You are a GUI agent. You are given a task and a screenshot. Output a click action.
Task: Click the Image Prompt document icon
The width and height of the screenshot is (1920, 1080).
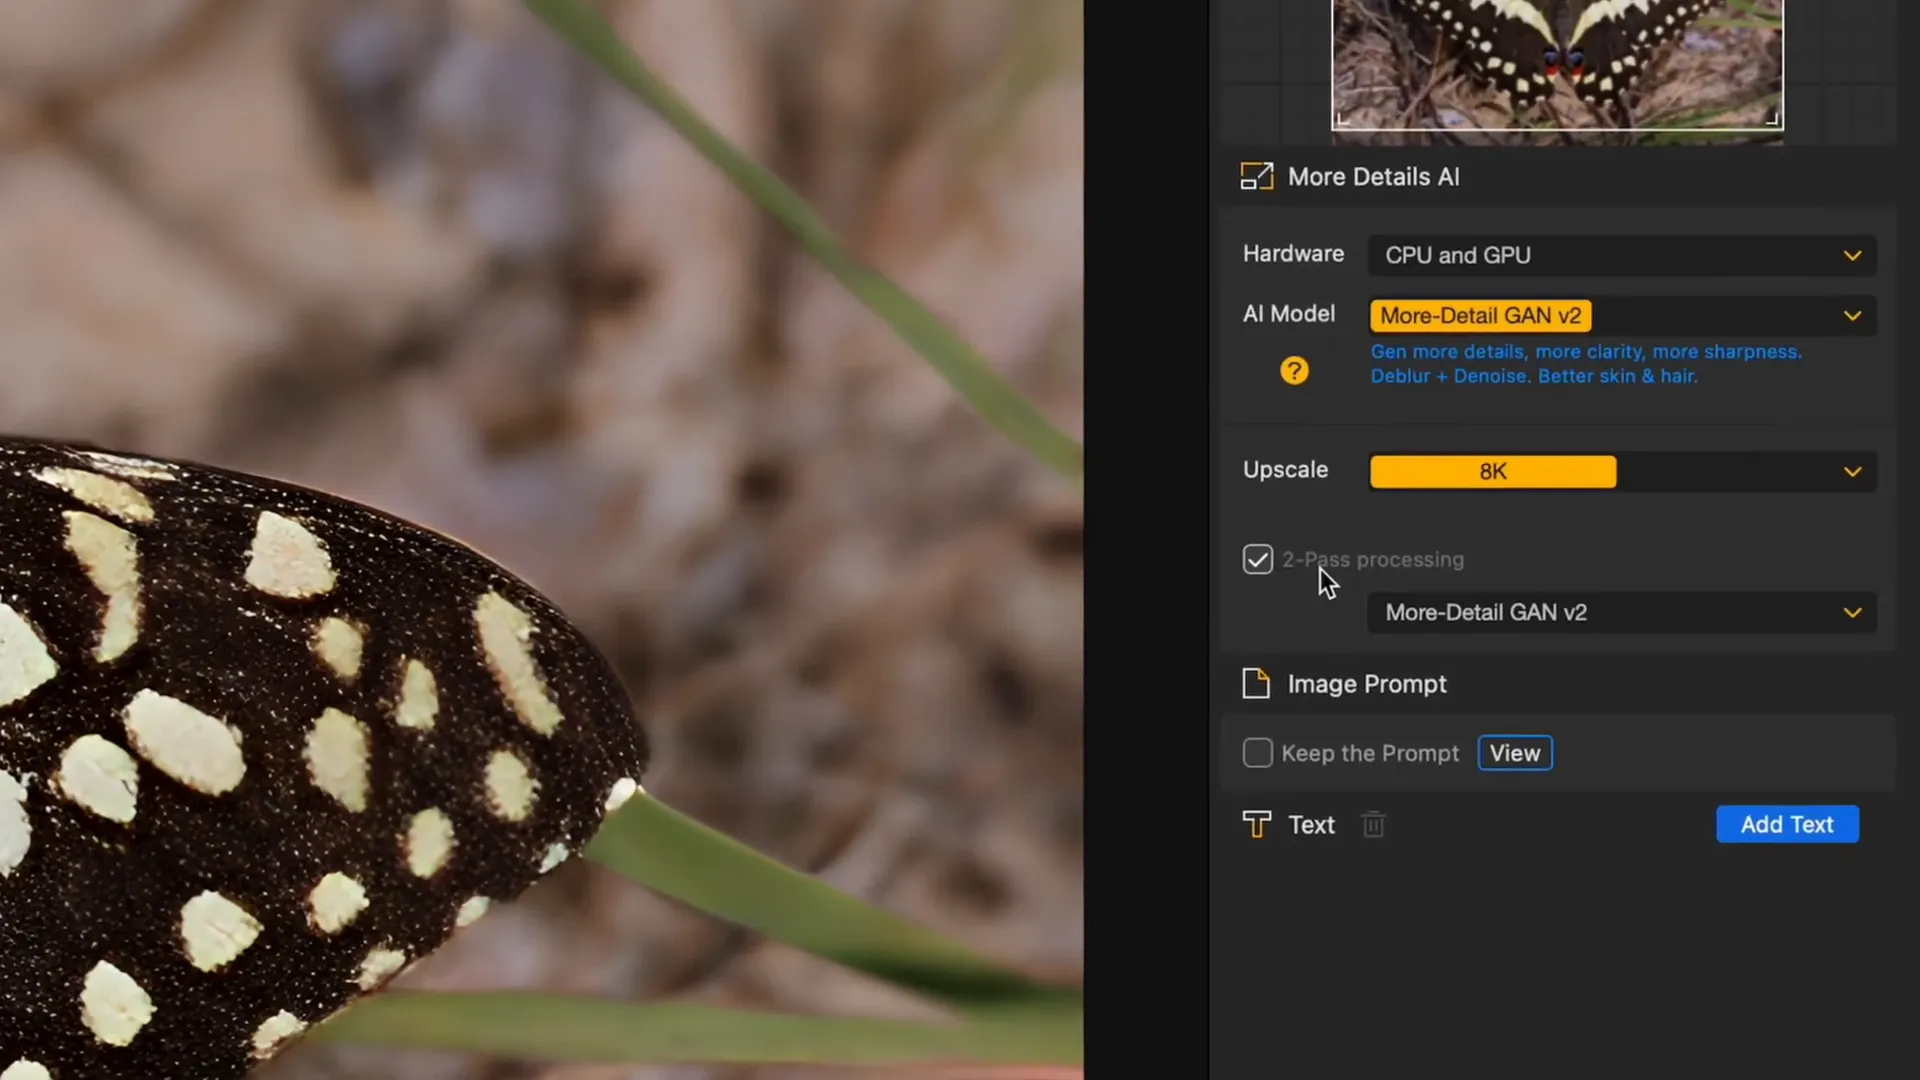coord(1257,683)
